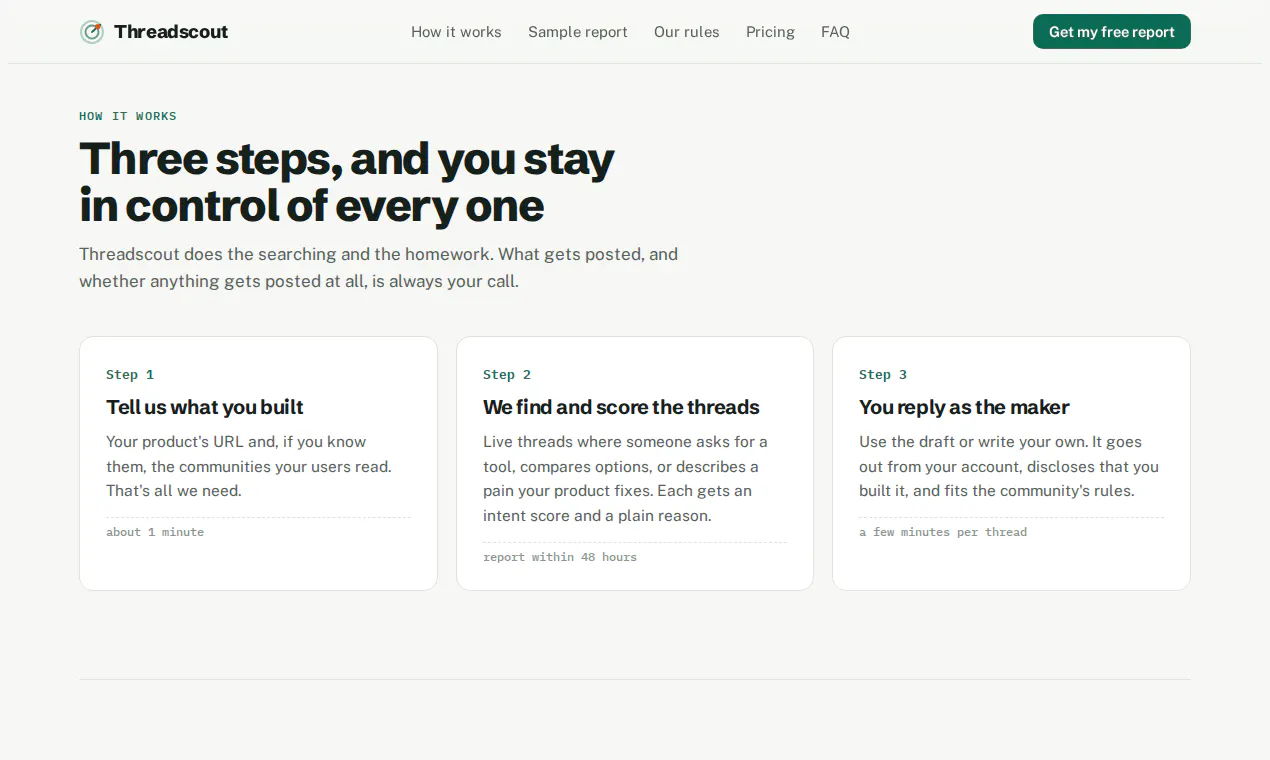
Task: Click the 'about 1 minute' note
Action: pos(155,532)
